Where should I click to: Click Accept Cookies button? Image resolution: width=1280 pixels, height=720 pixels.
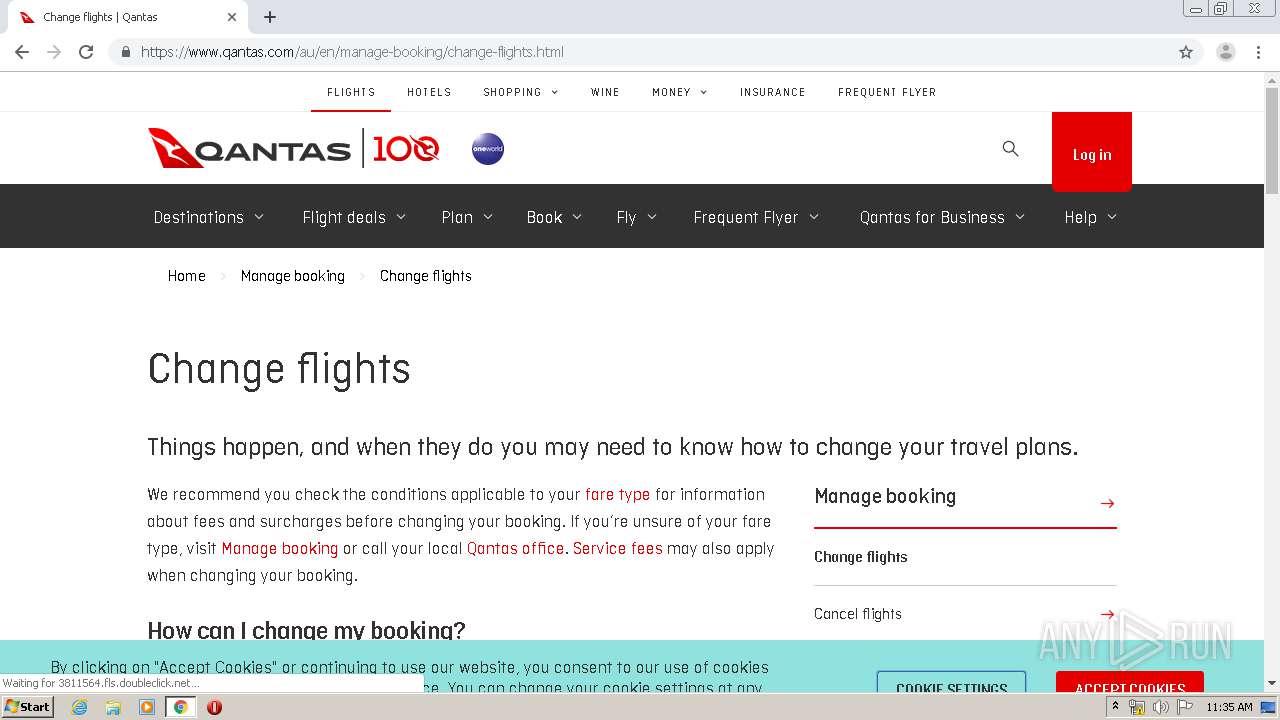[1130, 684]
